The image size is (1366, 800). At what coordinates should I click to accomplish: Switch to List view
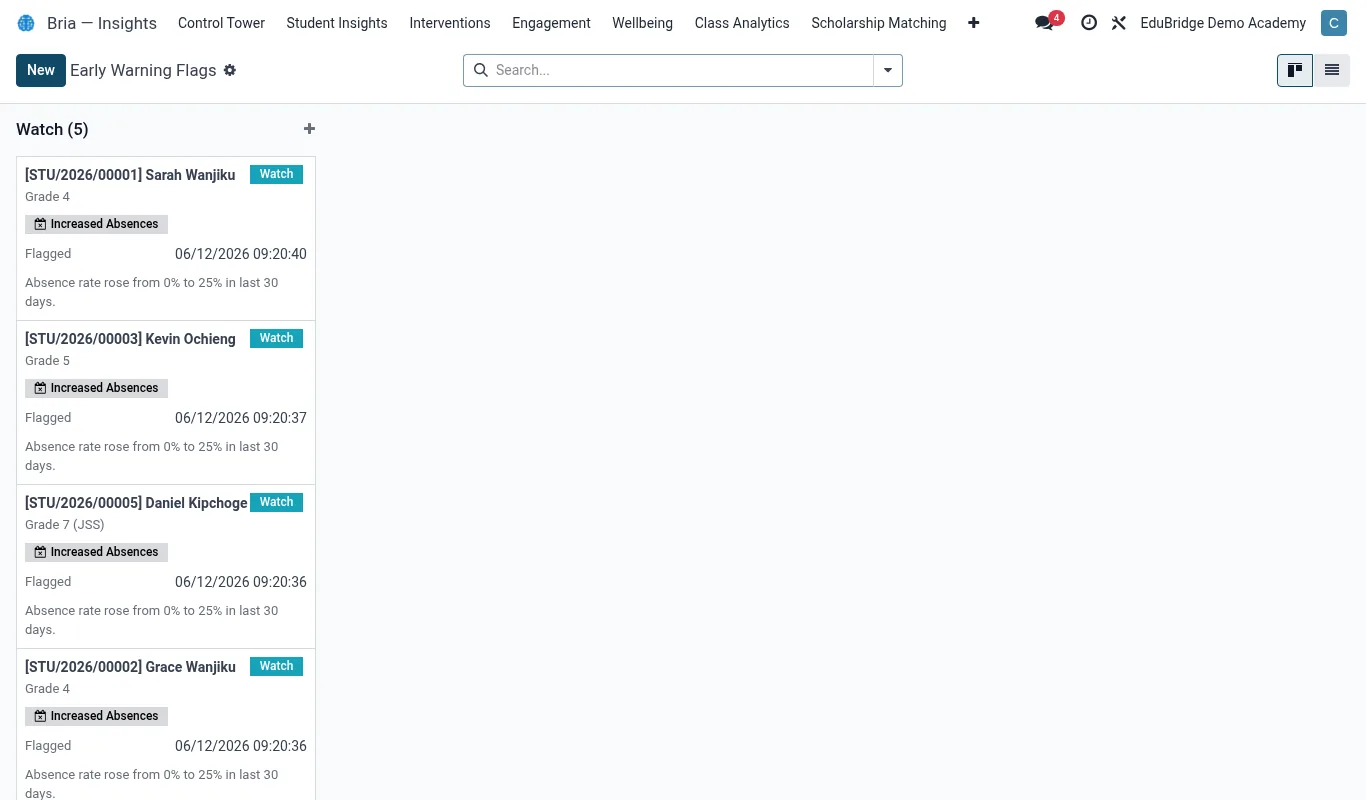pyautogui.click(x=1332, y=70)
